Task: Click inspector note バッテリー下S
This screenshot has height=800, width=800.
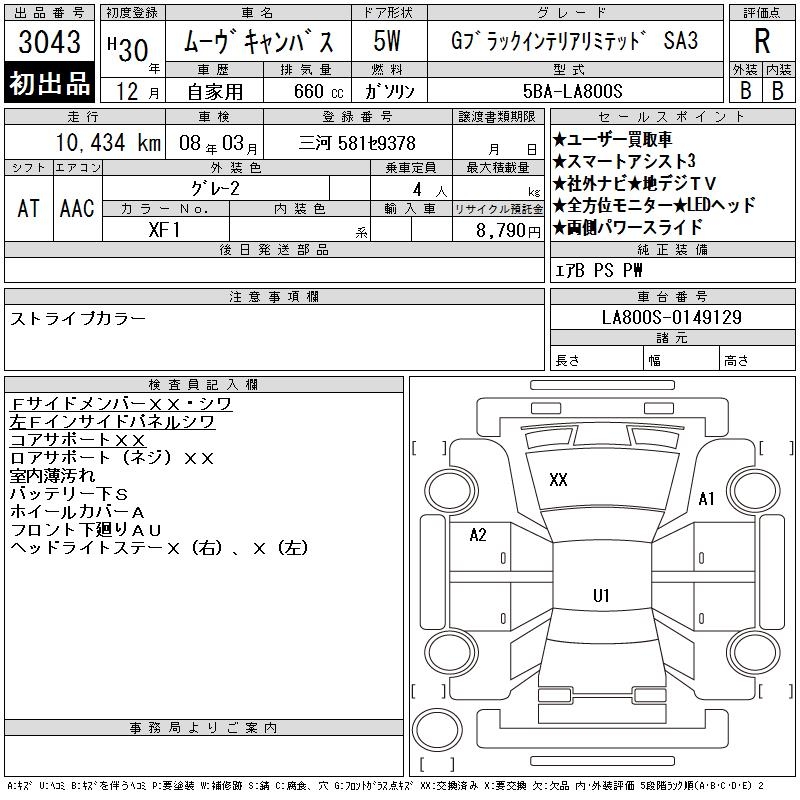Action: (x=68, y=494)
